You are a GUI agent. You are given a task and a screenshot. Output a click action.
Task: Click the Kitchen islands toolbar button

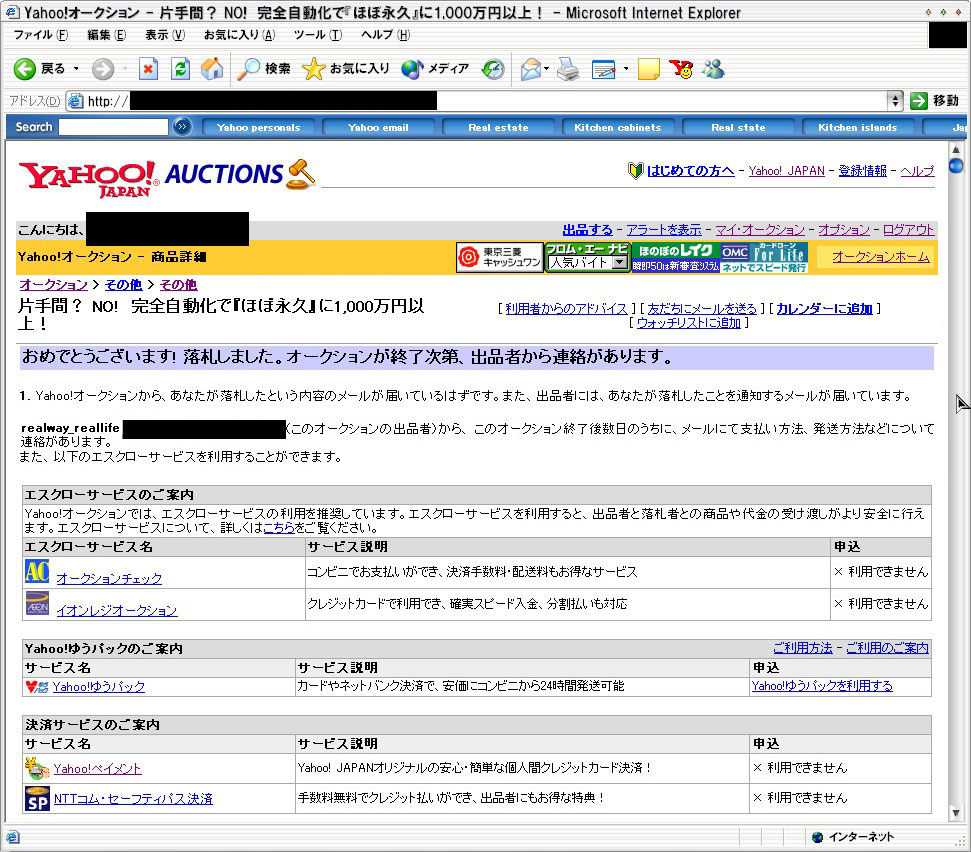858,127
